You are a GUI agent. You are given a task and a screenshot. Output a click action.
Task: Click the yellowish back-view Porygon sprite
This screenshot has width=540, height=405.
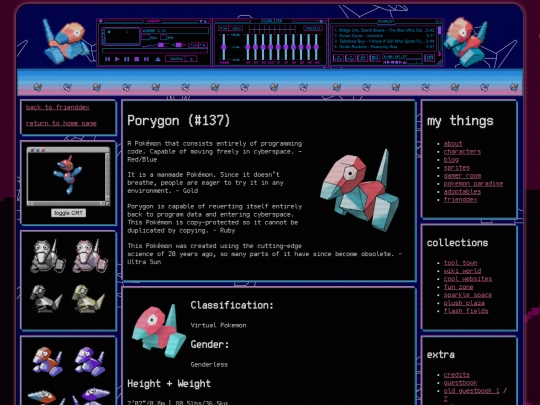tap(88, 299)
